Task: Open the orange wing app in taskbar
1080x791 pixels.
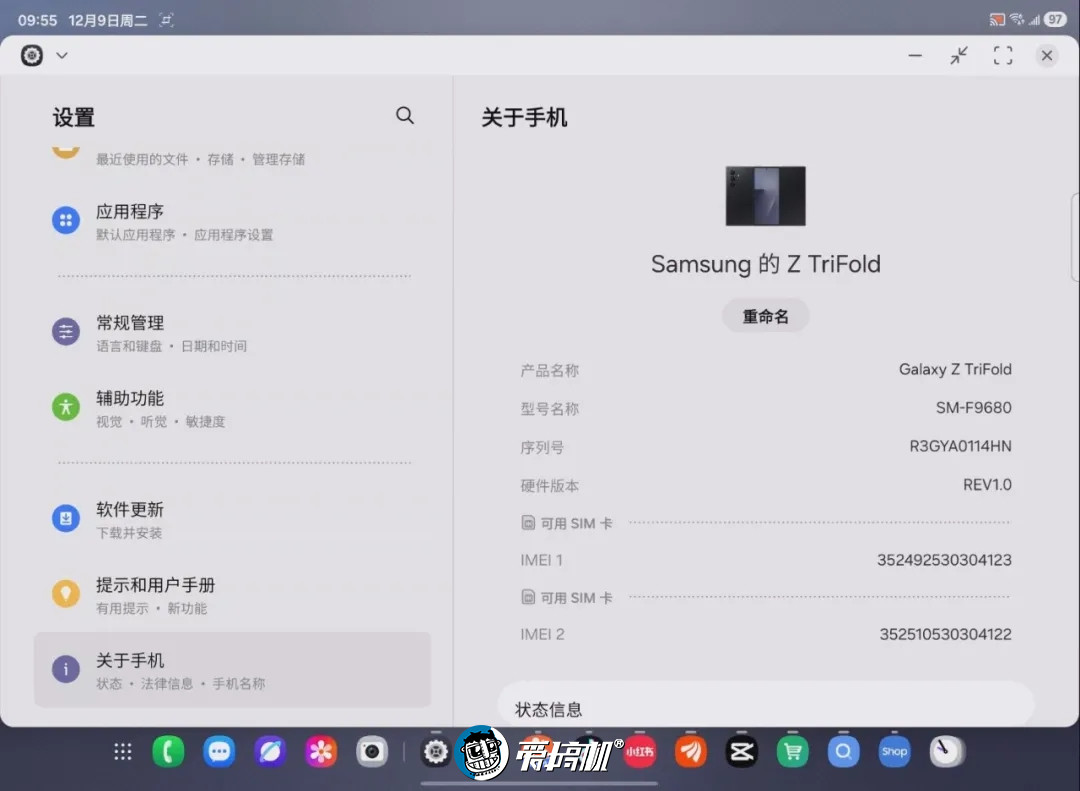Action: click(691, 752)
